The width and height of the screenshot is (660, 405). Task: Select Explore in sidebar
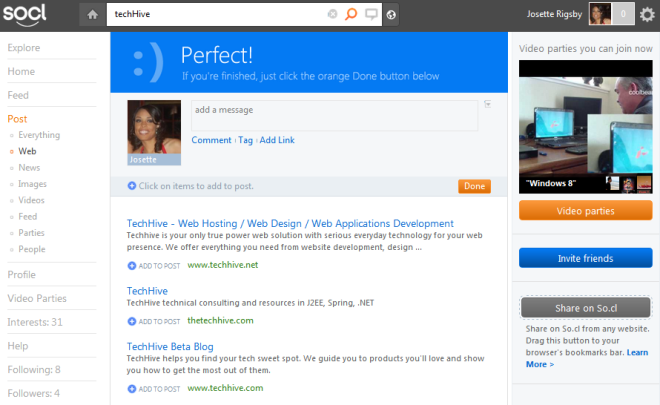[x=24, y=48]
